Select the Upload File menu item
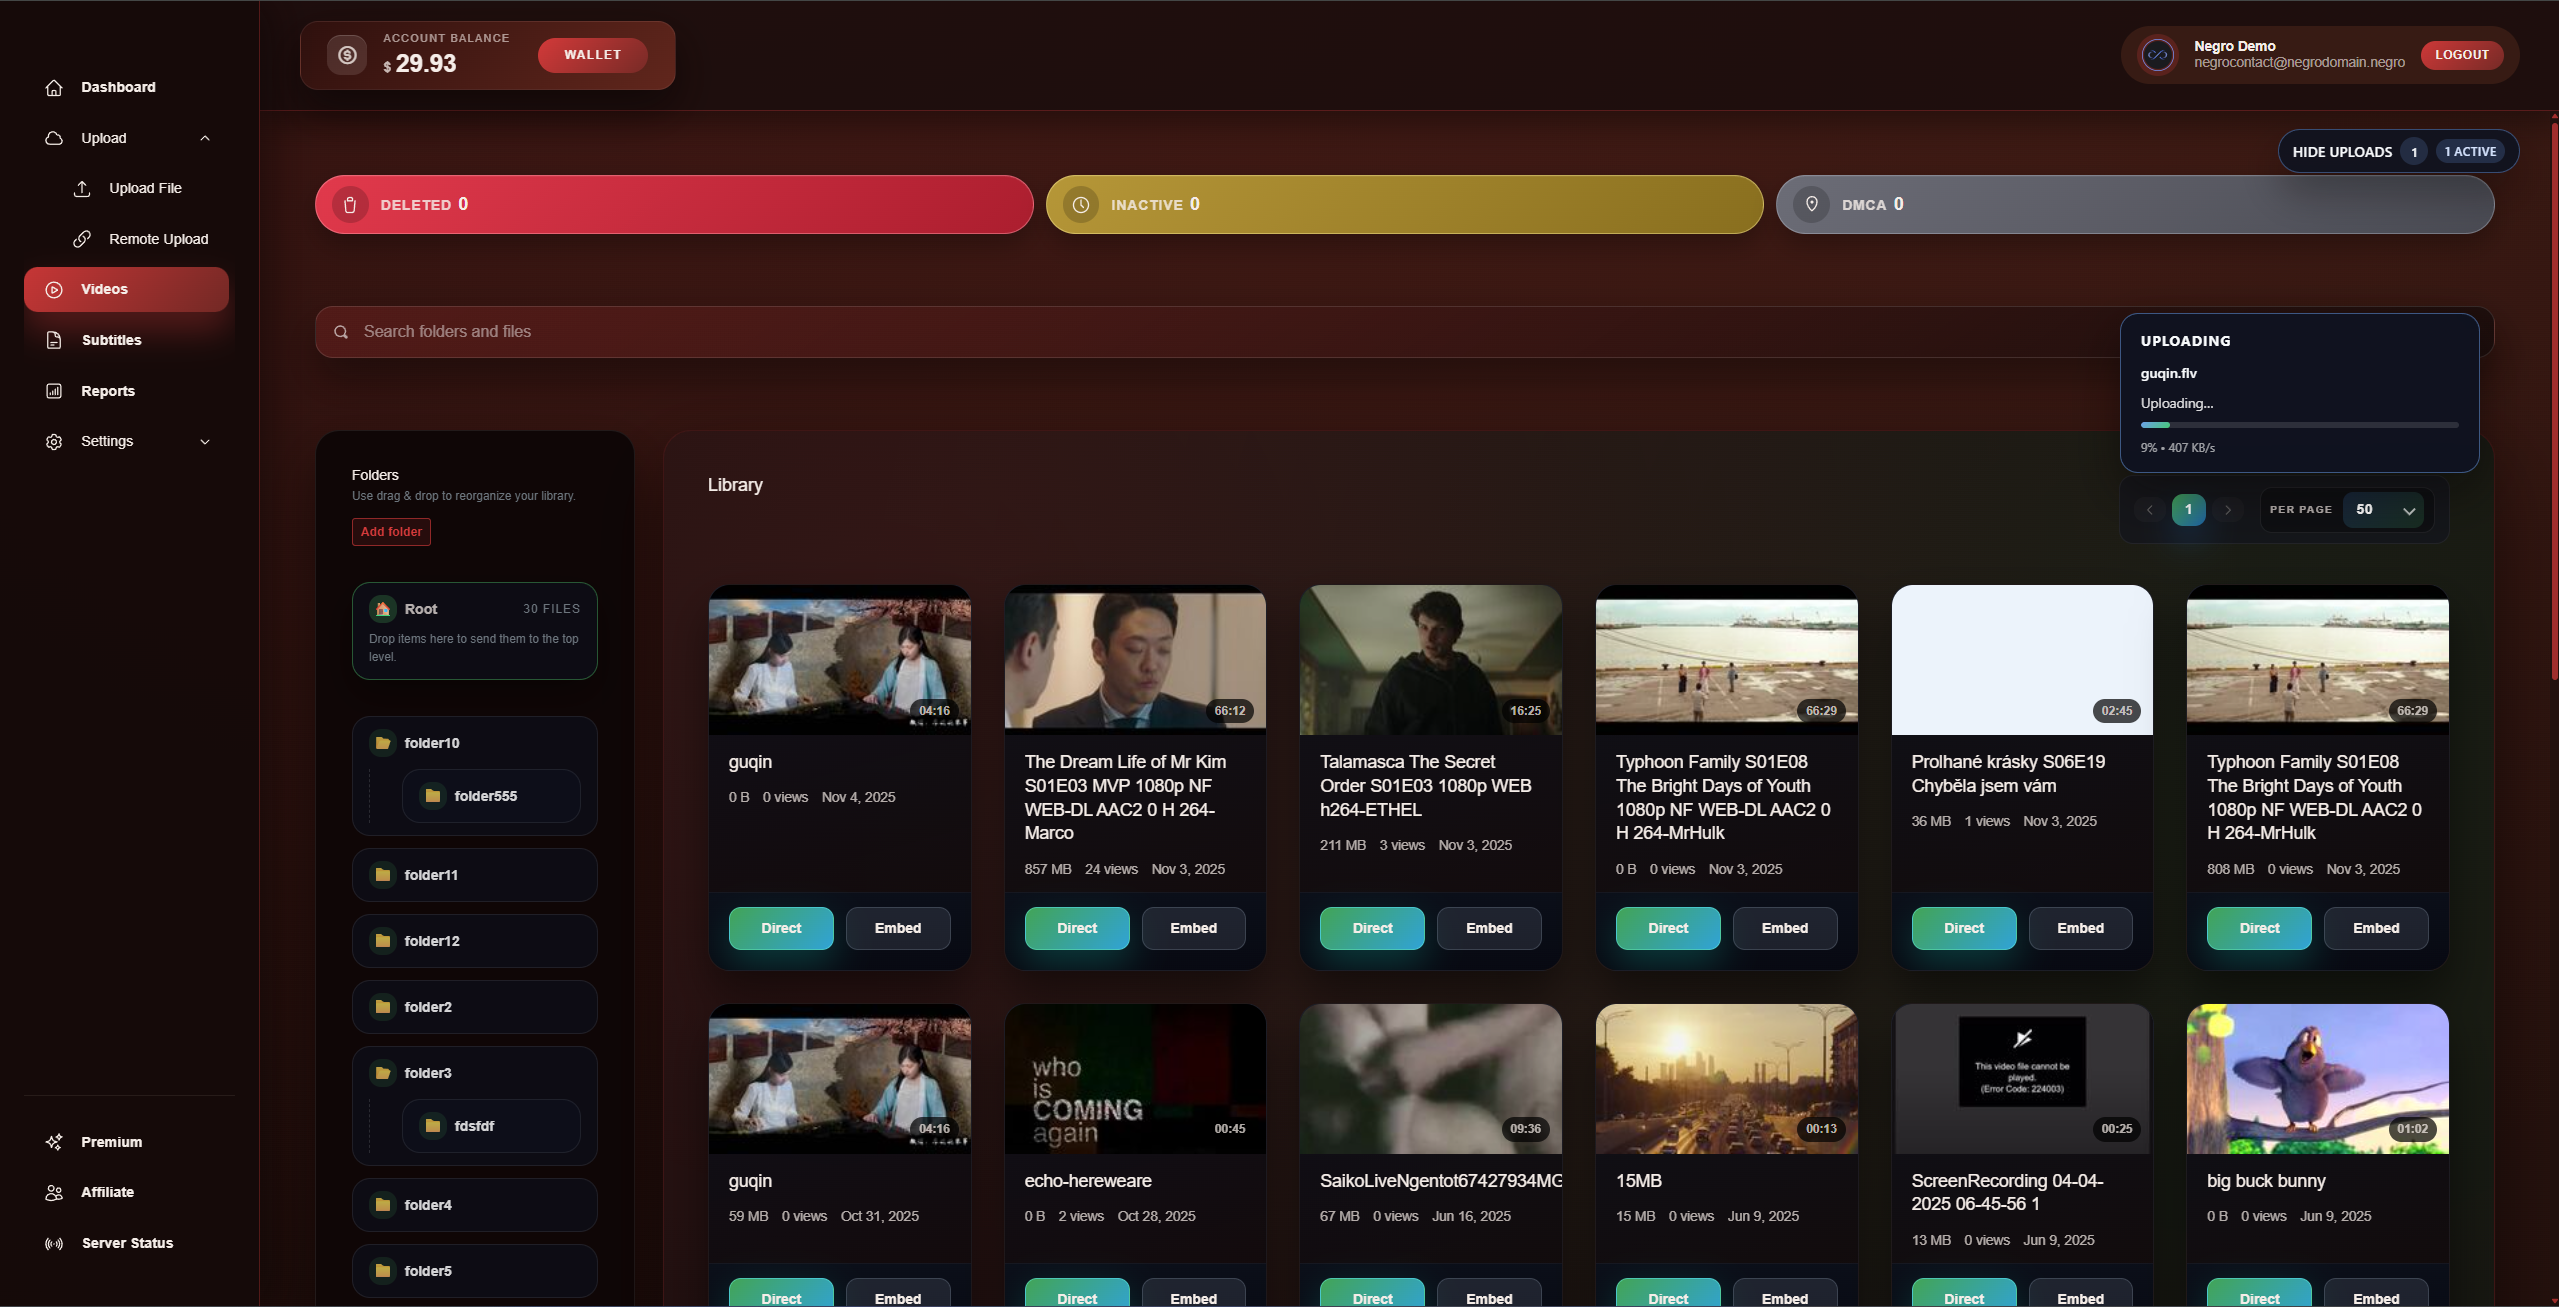This screenshot has width=2559, height=1307. coord(145,188)
